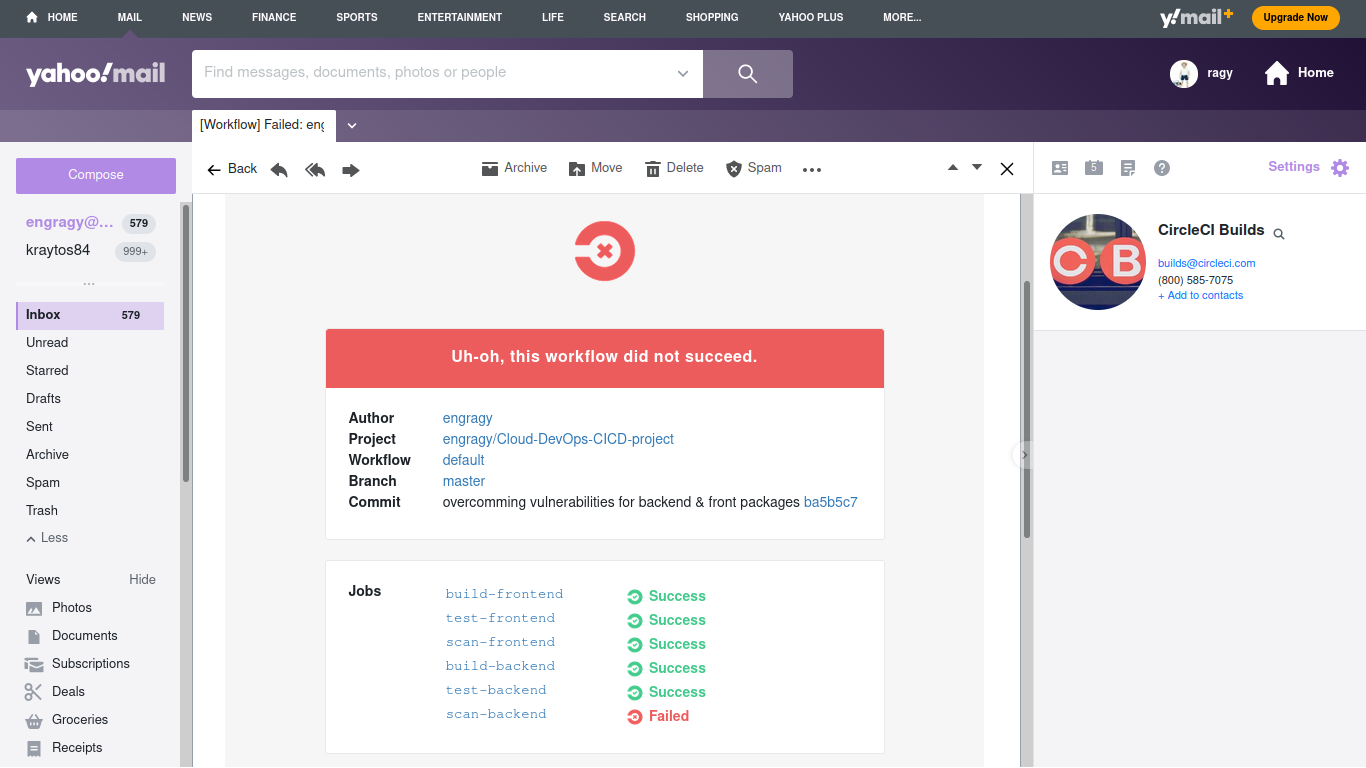Viewport: 1366px width, 768px height.
Task: Go back to the message list
Action: click(x=232, y=169)
